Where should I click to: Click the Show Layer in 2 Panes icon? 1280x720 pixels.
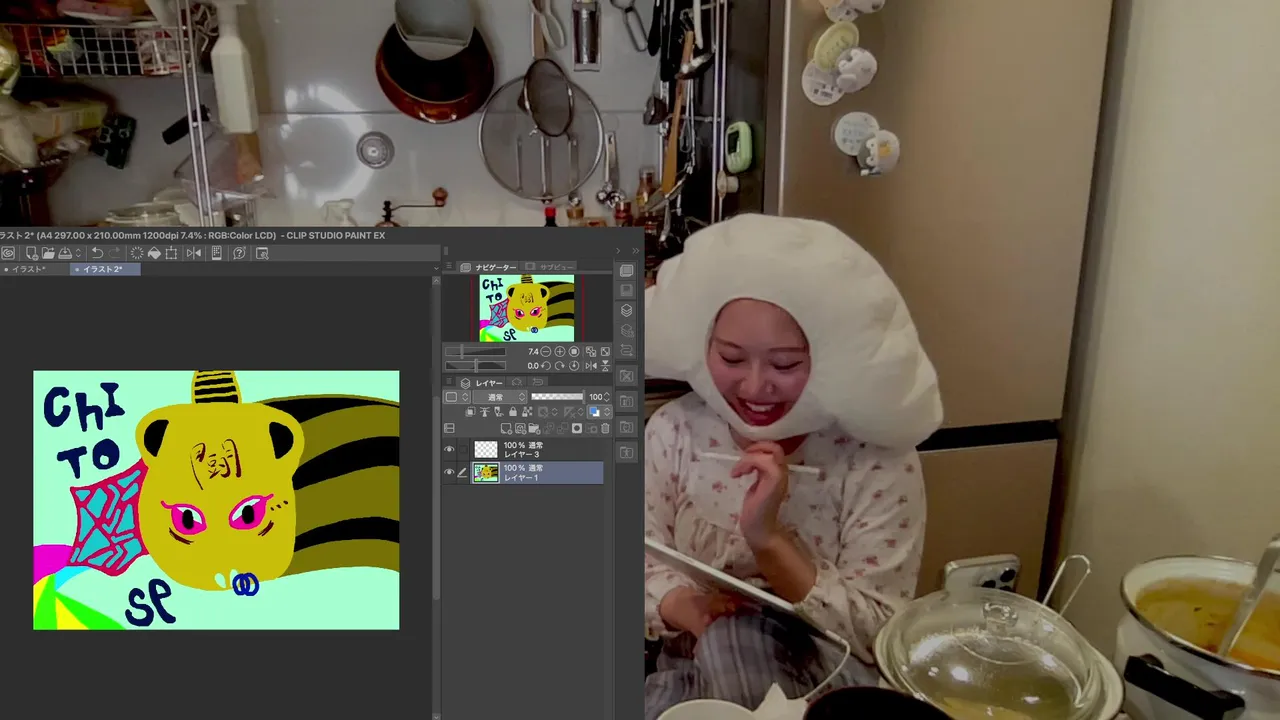(x=449, y=428)
